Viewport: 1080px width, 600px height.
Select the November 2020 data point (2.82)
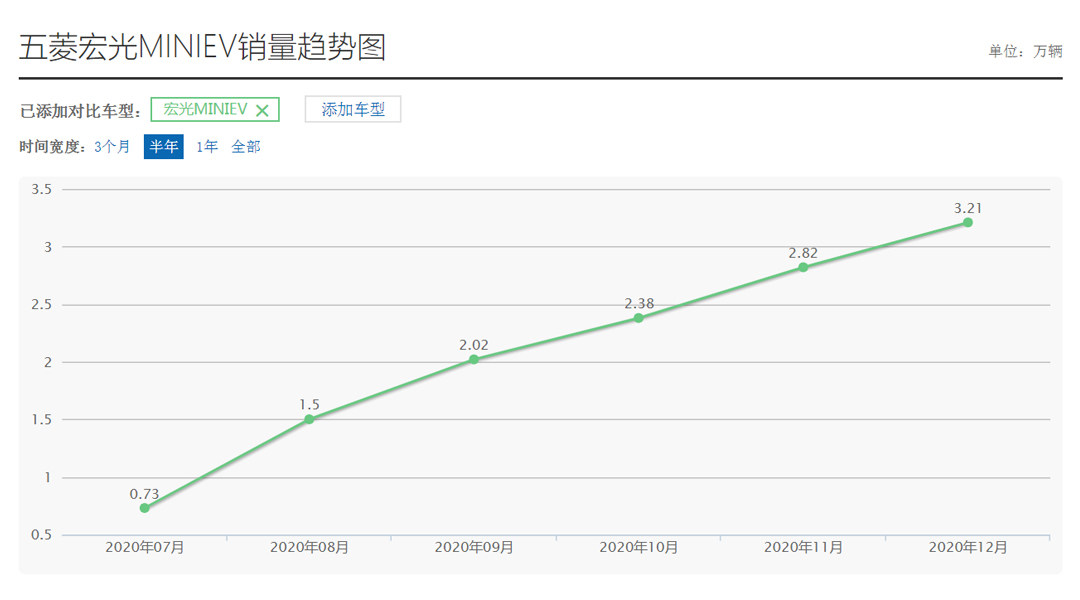(x=803, y=267)
